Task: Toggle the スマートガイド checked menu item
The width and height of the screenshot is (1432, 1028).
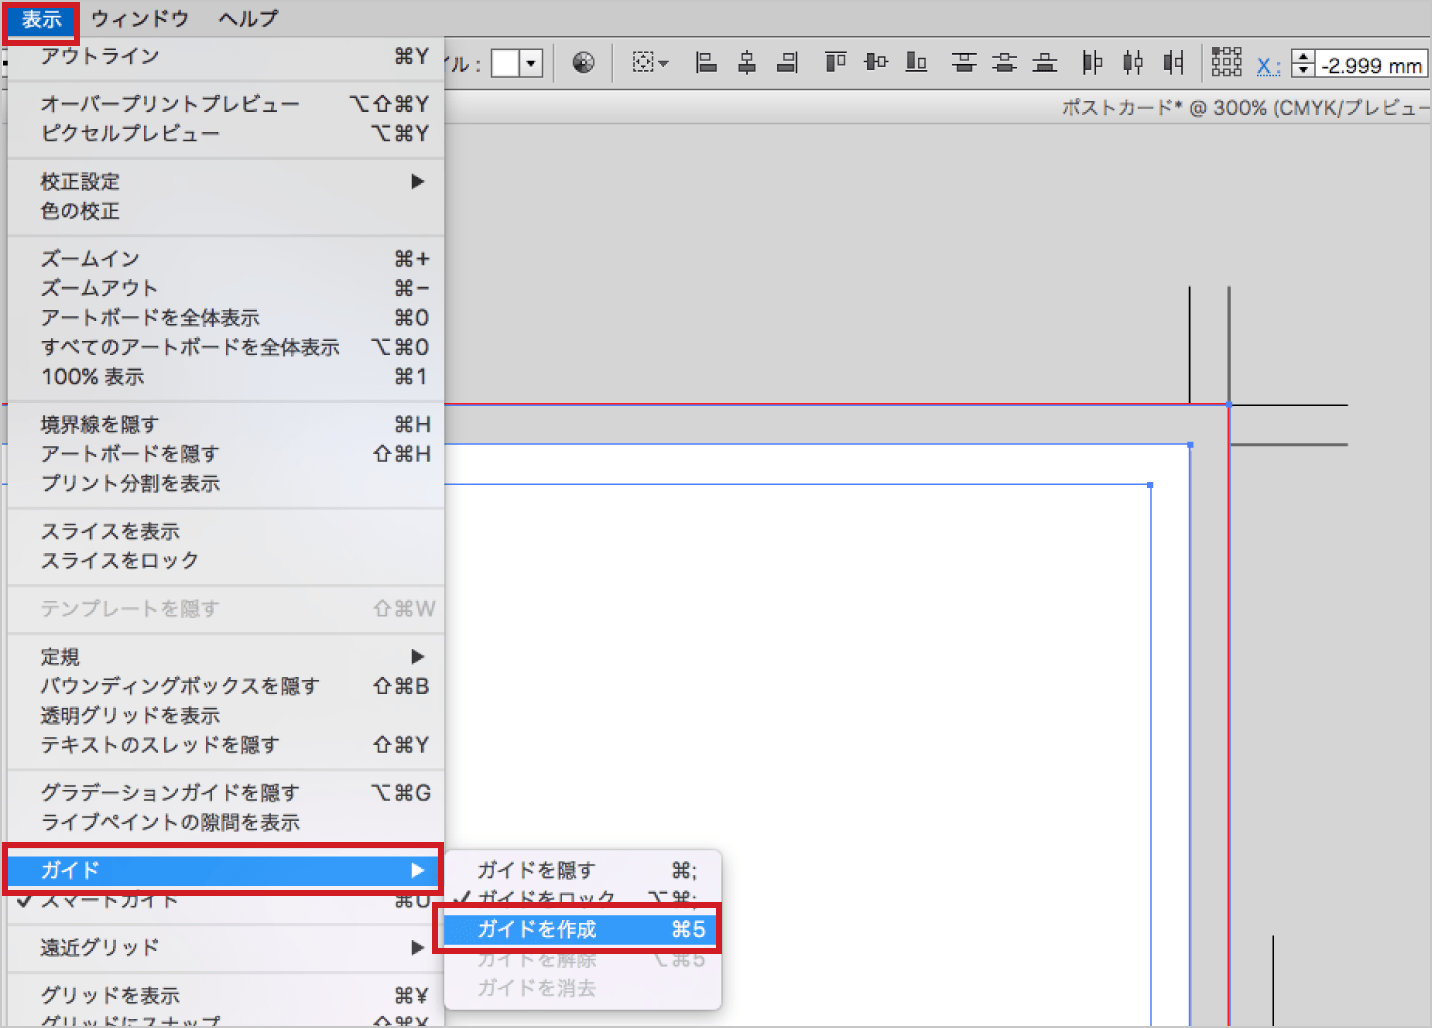Action: click(x=110, y=900)
